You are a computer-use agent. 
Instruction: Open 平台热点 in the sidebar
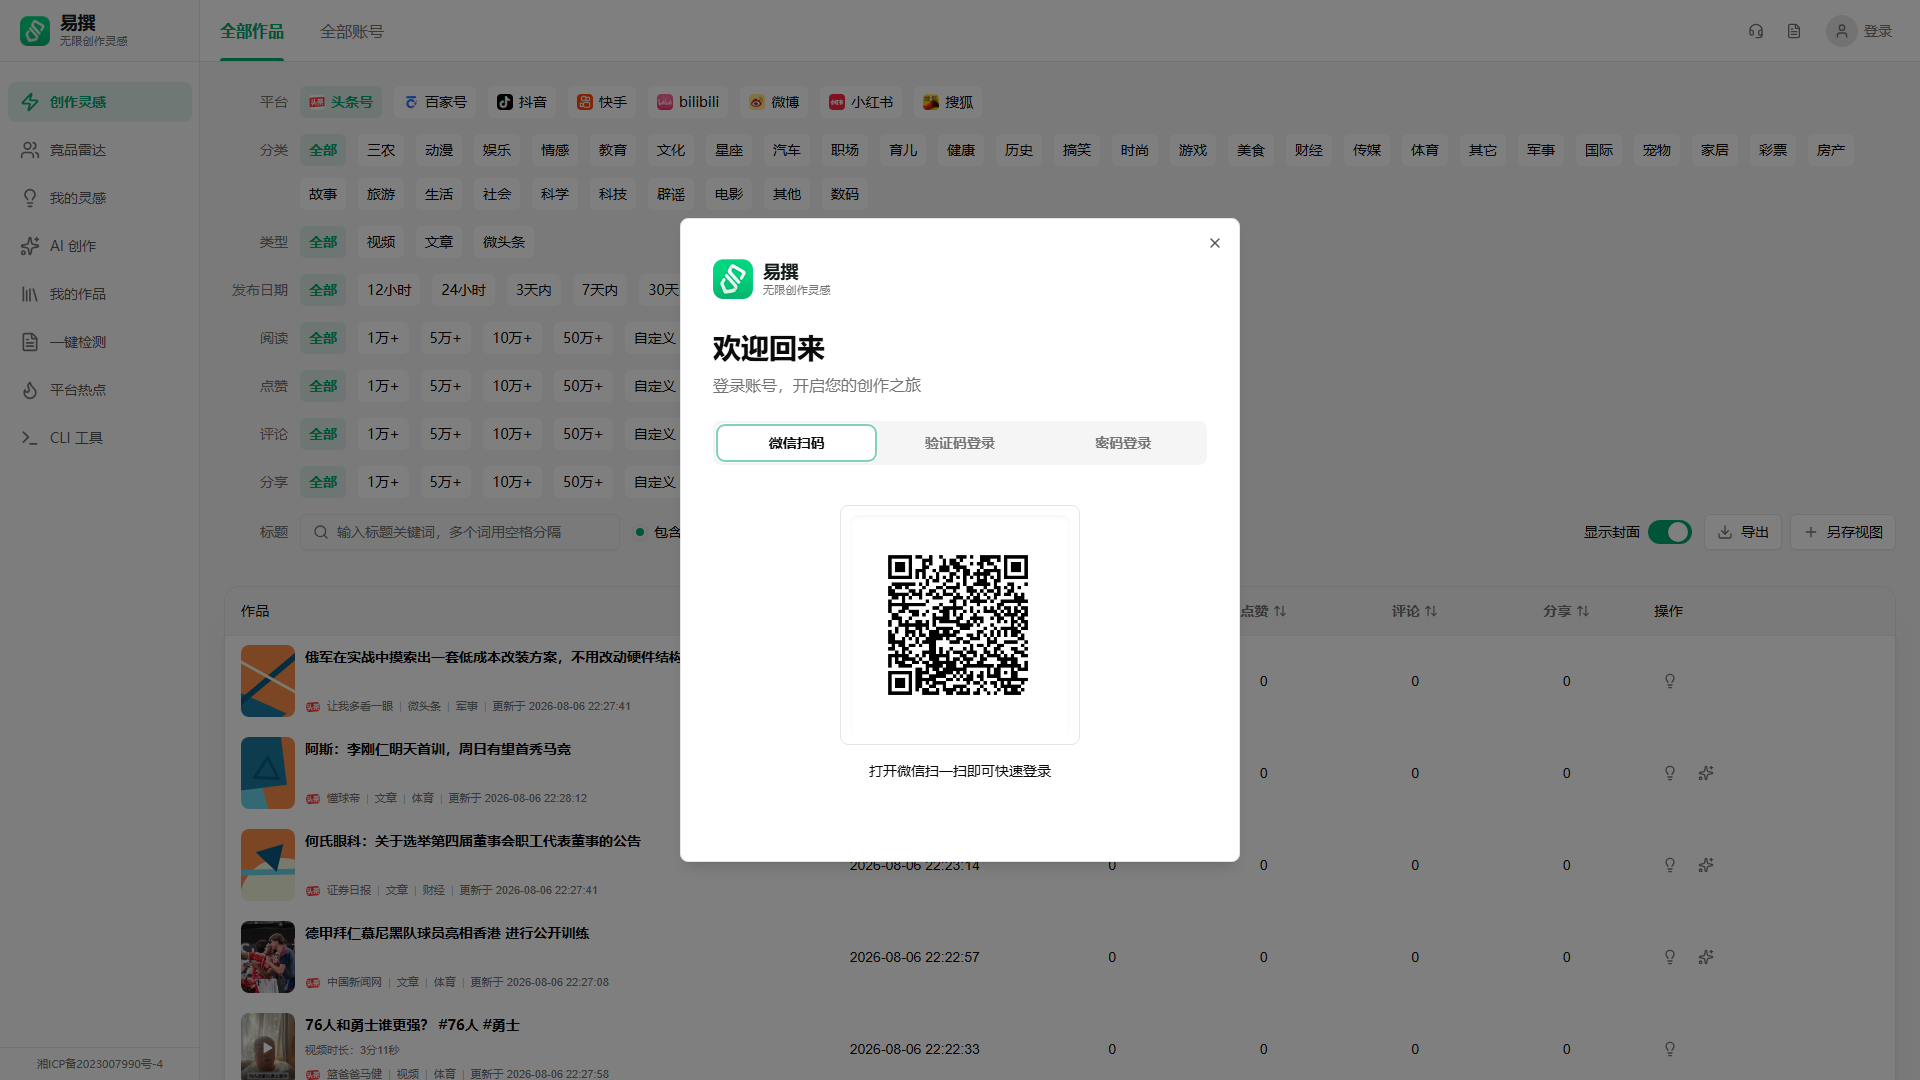tap(100, 390)
